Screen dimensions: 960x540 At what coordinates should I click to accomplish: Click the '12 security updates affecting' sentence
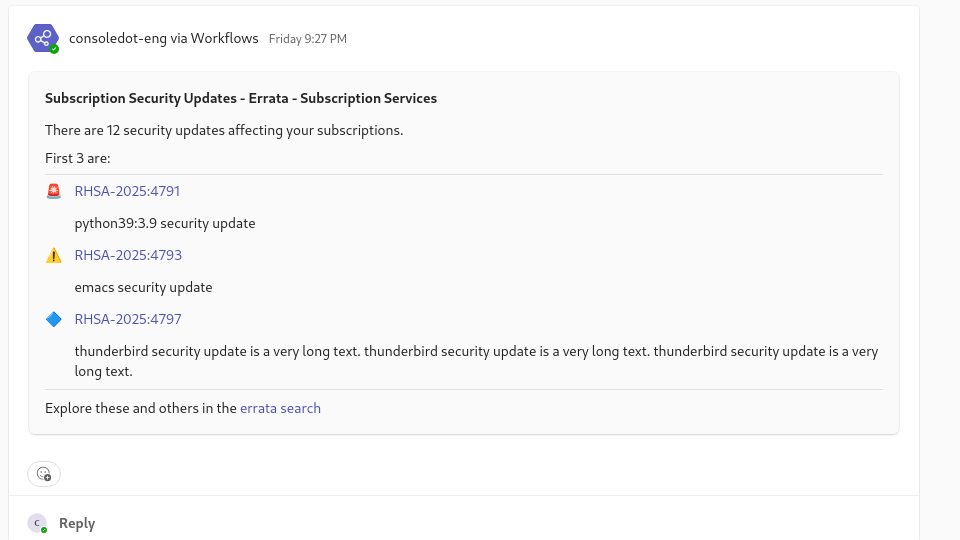coord(224,130)
